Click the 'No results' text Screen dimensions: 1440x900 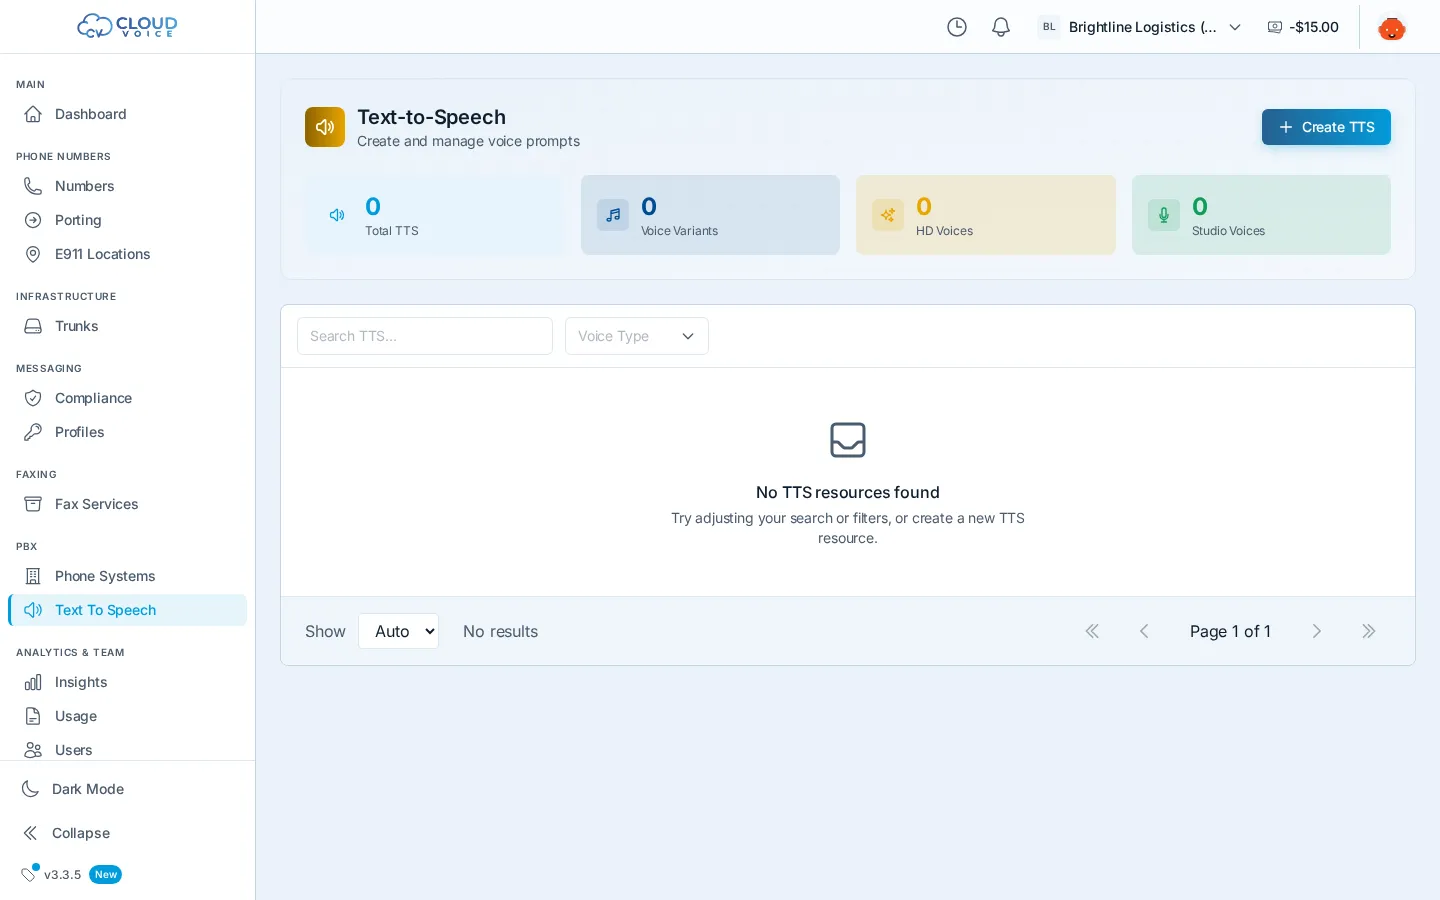[500, 631]
